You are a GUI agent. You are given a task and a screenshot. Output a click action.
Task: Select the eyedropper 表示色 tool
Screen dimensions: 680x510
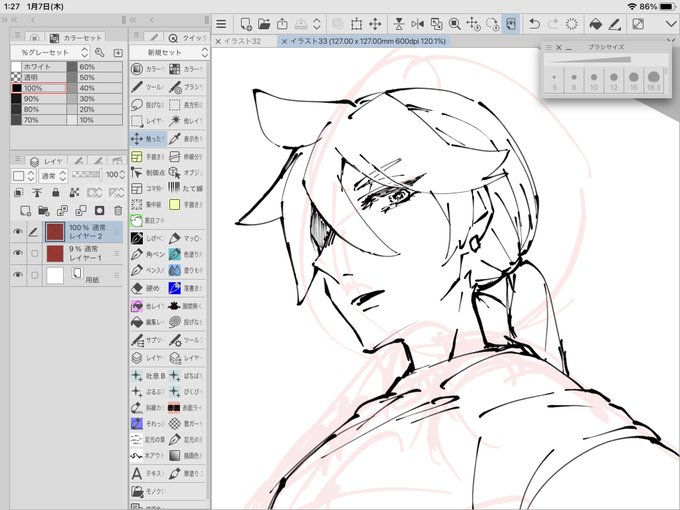click(x=186, y=139)
